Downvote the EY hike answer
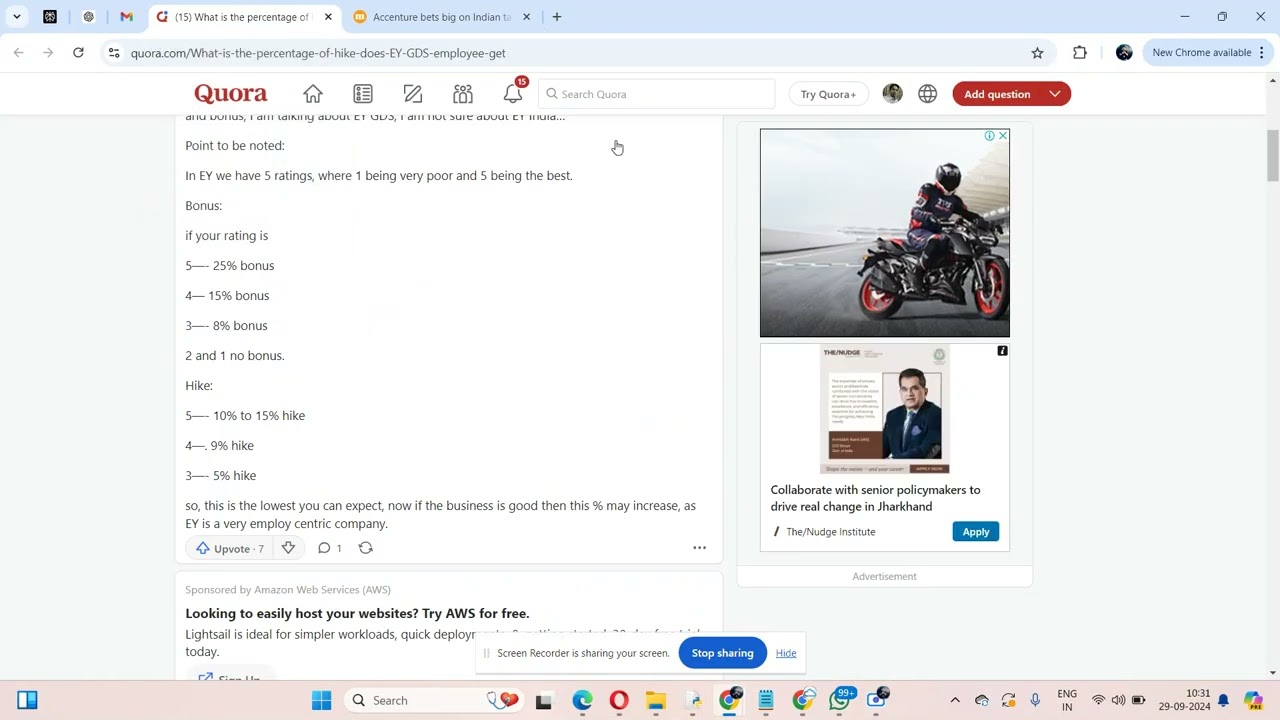Screen dimensions: 1280x720 [x=288, y=548]
